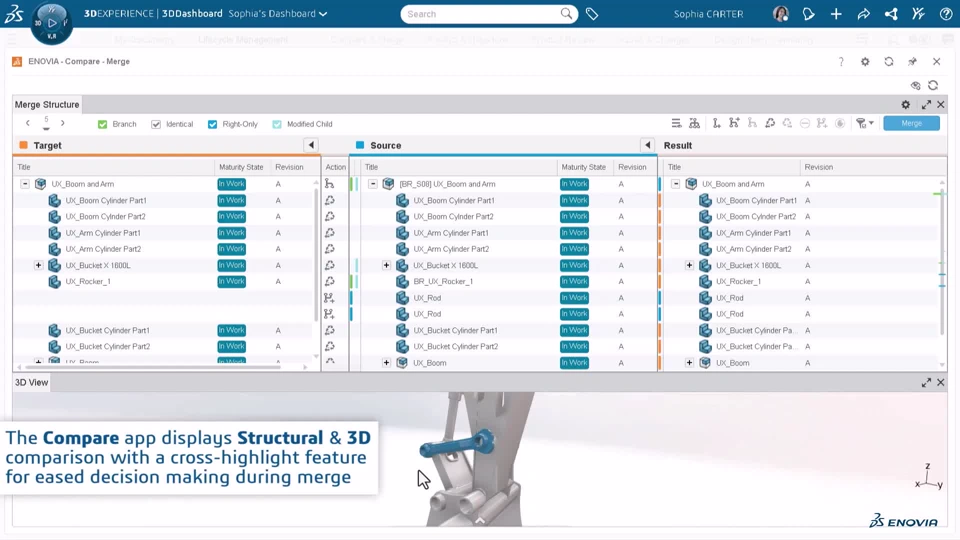The image size is (960, 540).
Task: Toggle the Right-Only checkbox
Action: (x=212, y=124)
